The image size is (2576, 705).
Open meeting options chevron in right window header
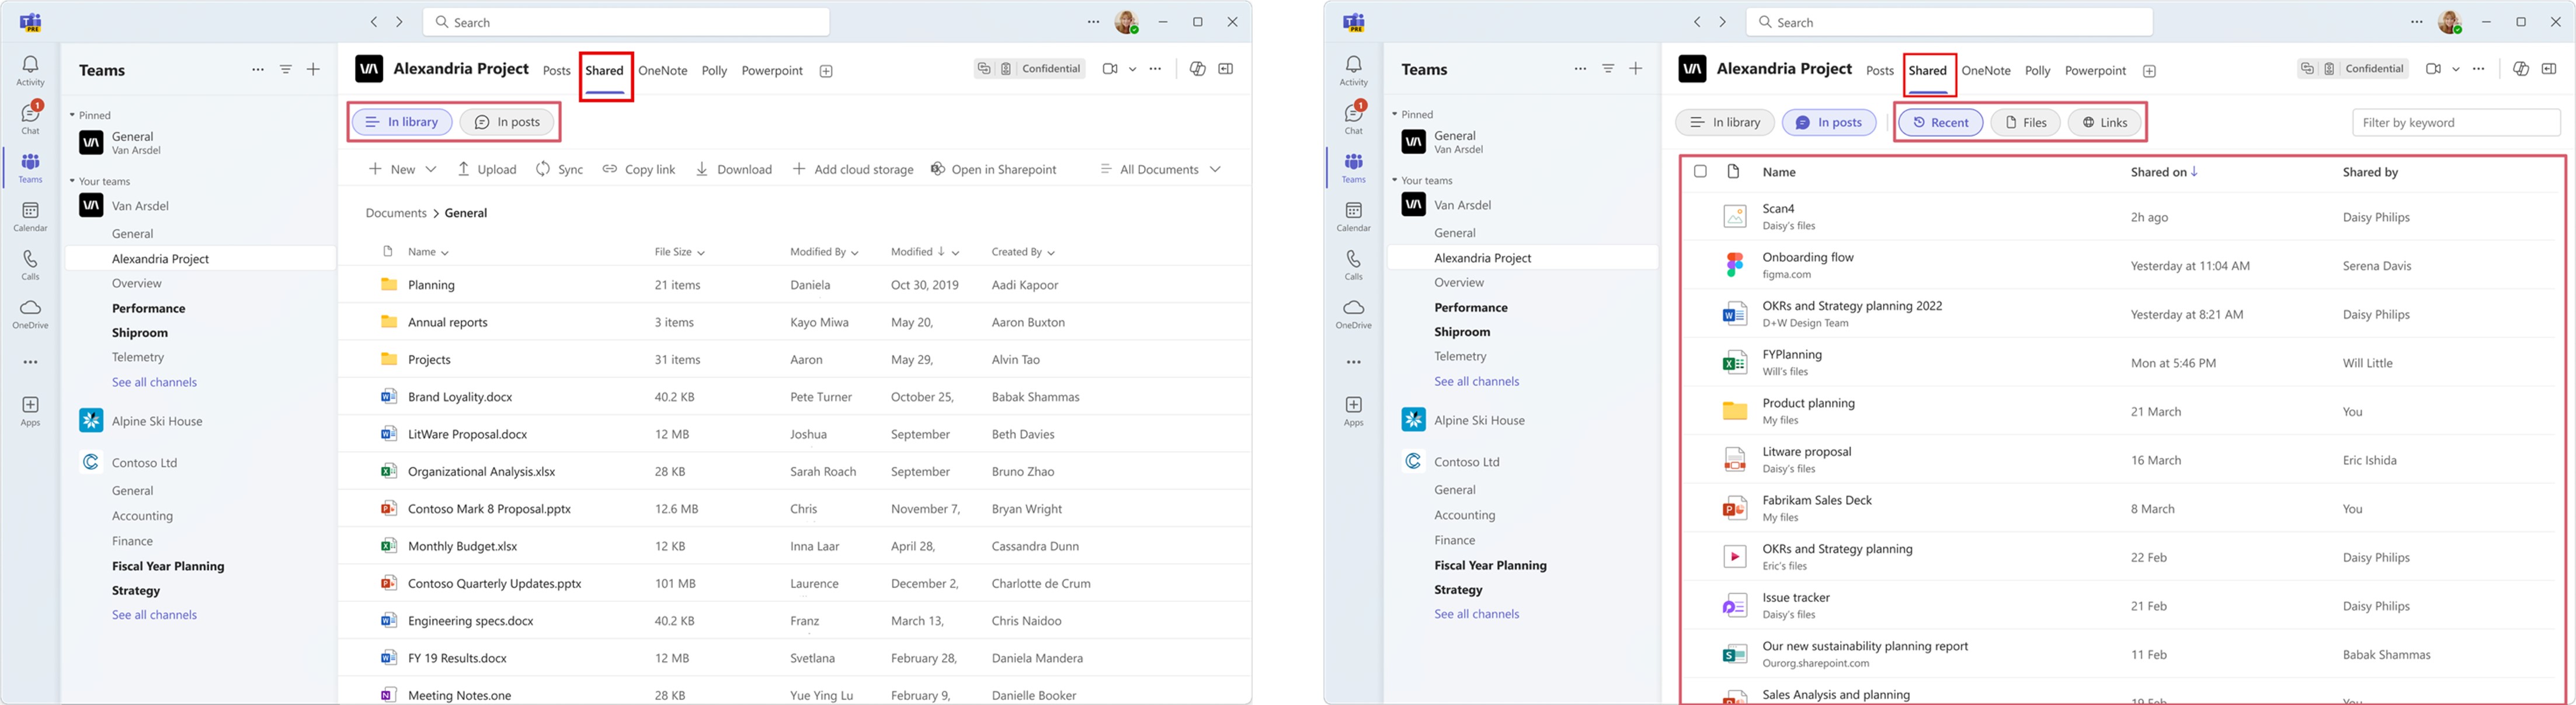(2455, 69)
